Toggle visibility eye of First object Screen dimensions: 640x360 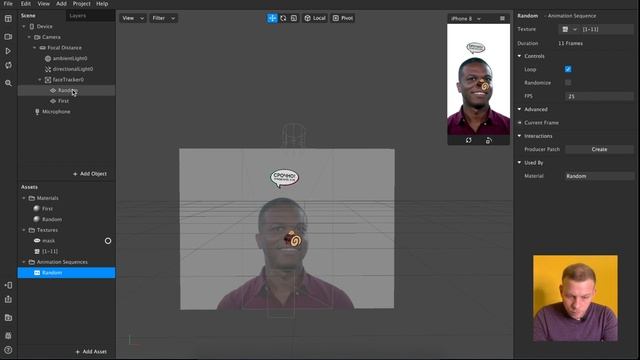point(53,101)
